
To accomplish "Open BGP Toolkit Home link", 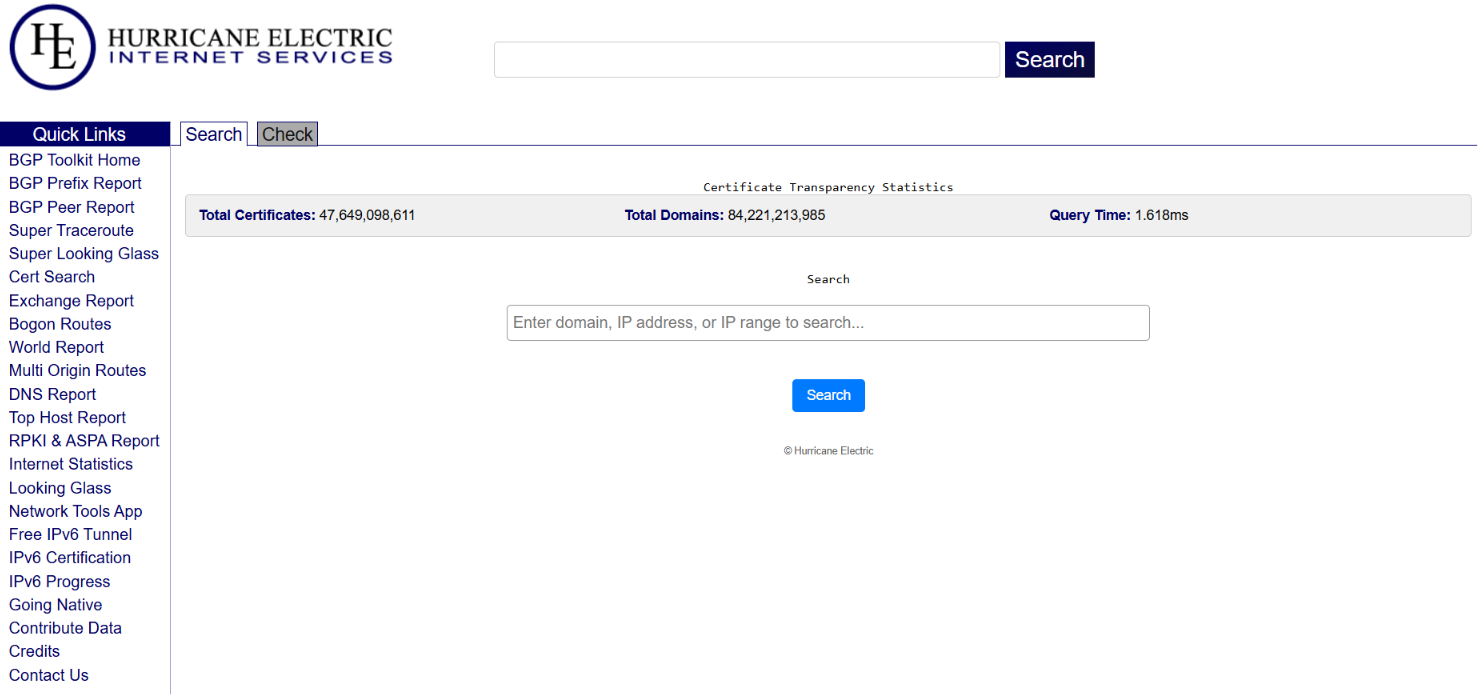I will pyautogui.click(x=74, y=160).
